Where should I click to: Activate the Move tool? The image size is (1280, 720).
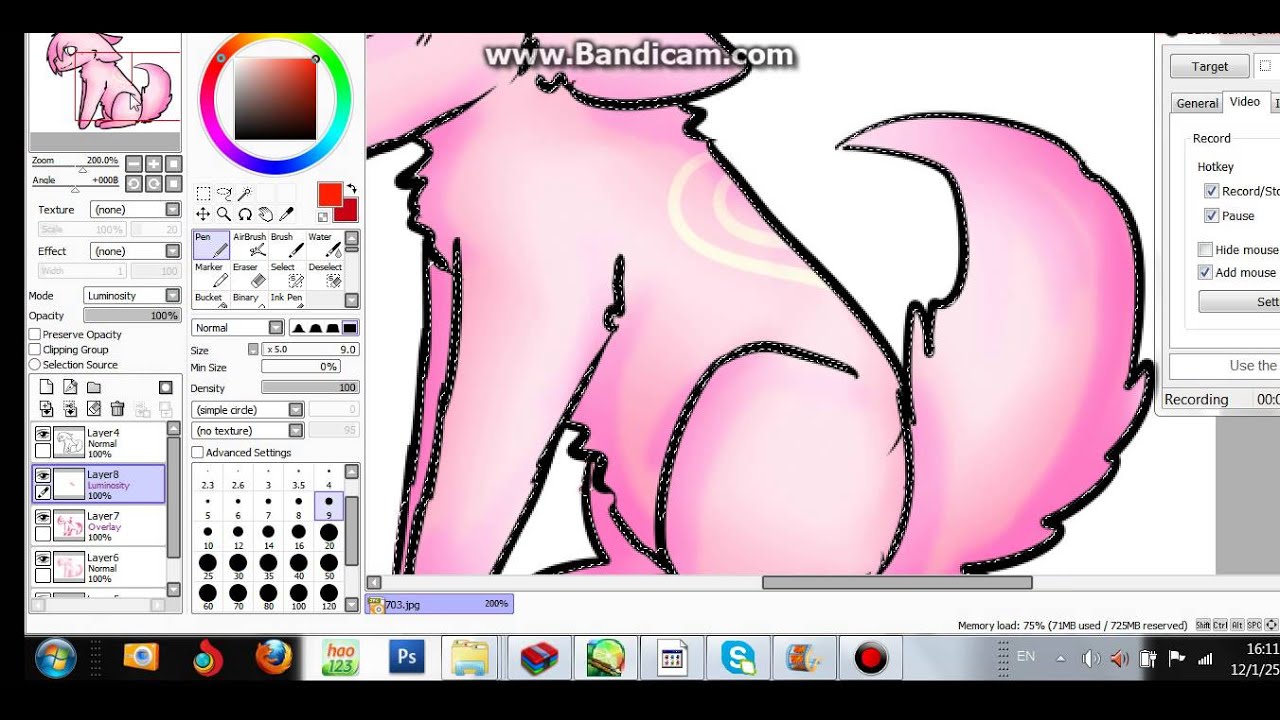[203, 214]
